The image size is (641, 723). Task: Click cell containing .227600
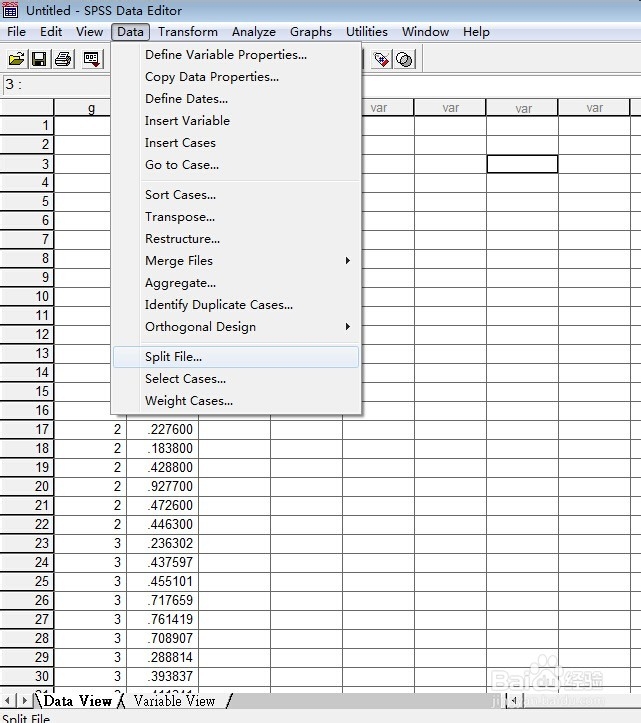tap(163, 429)
